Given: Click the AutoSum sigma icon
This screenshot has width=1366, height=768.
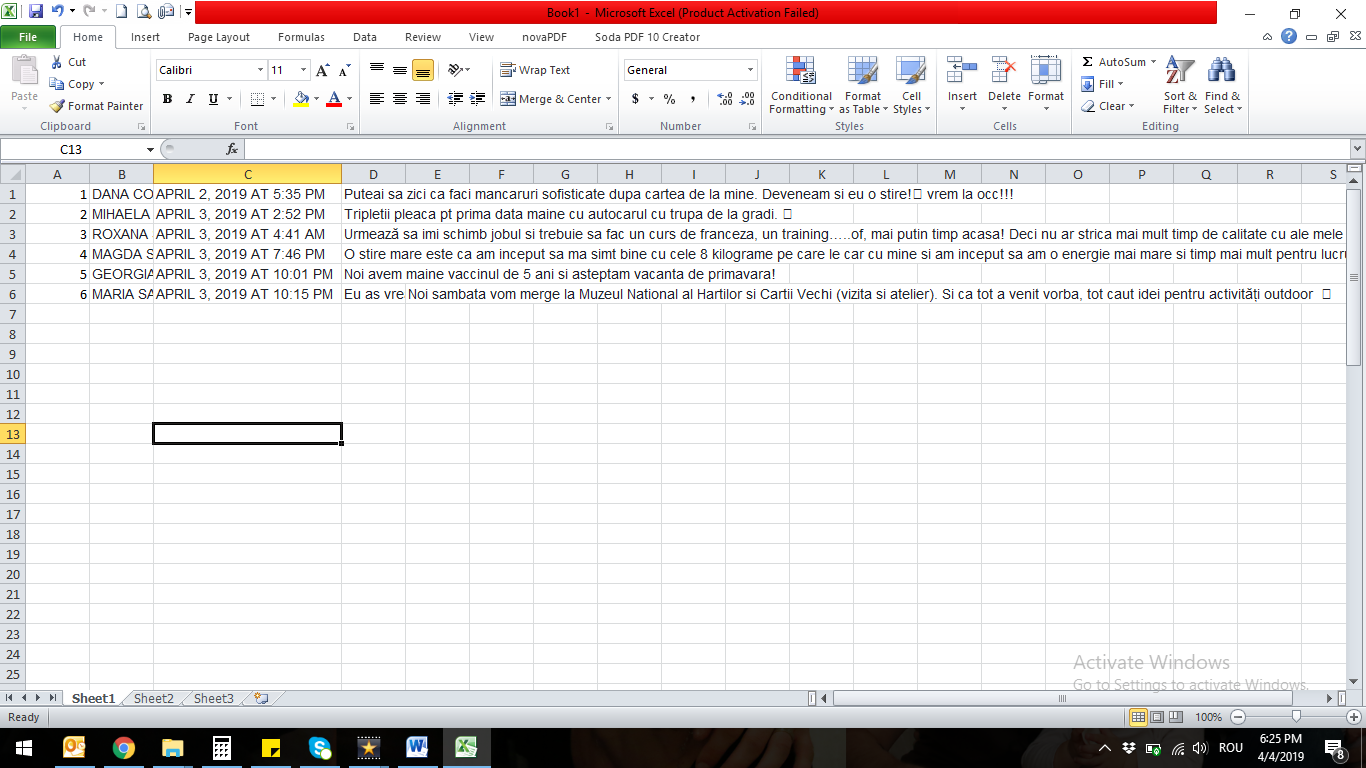Looking at the screenshot, I should click(x=1088, y=62).
